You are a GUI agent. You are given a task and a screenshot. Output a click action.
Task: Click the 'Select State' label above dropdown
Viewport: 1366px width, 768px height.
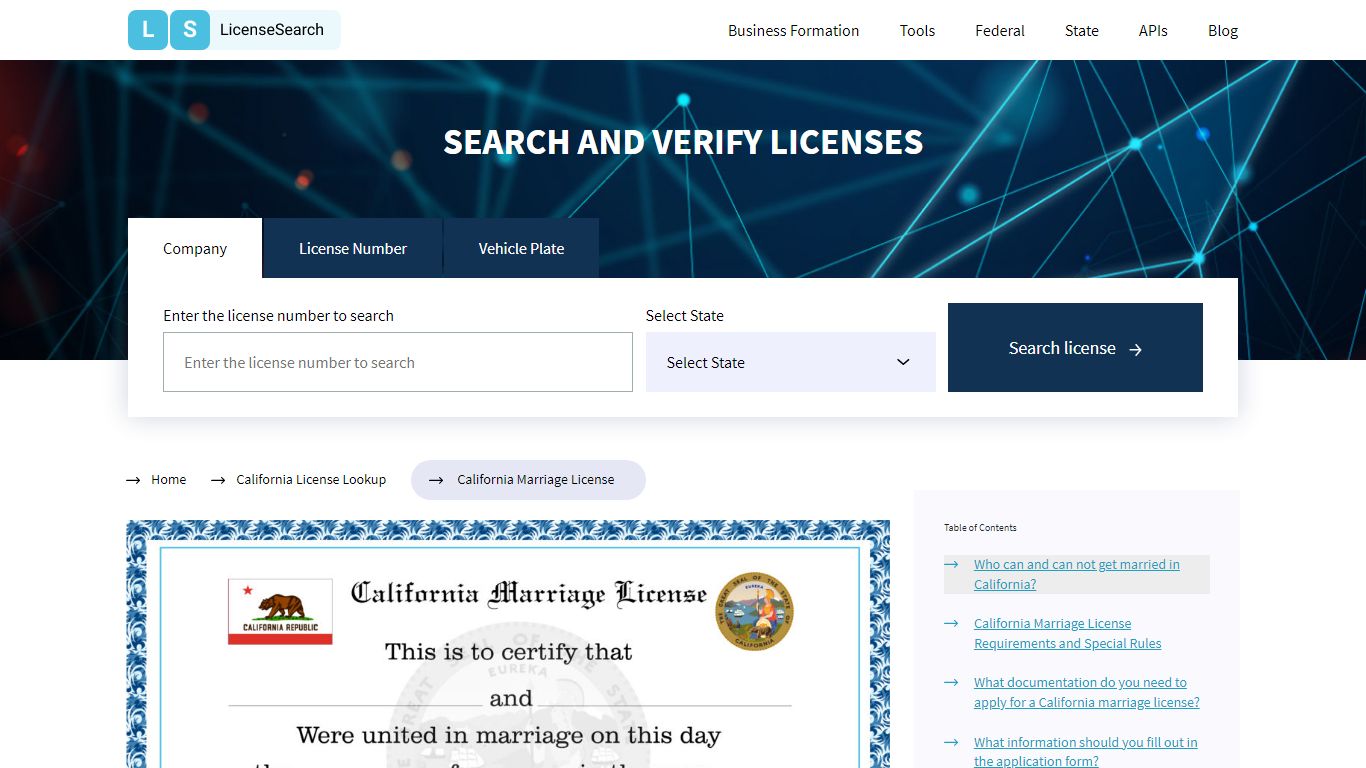(685, 315)
